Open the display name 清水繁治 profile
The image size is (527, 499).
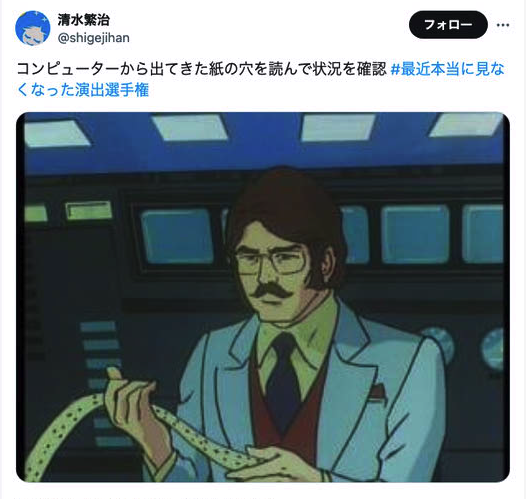tap(84, 19)
